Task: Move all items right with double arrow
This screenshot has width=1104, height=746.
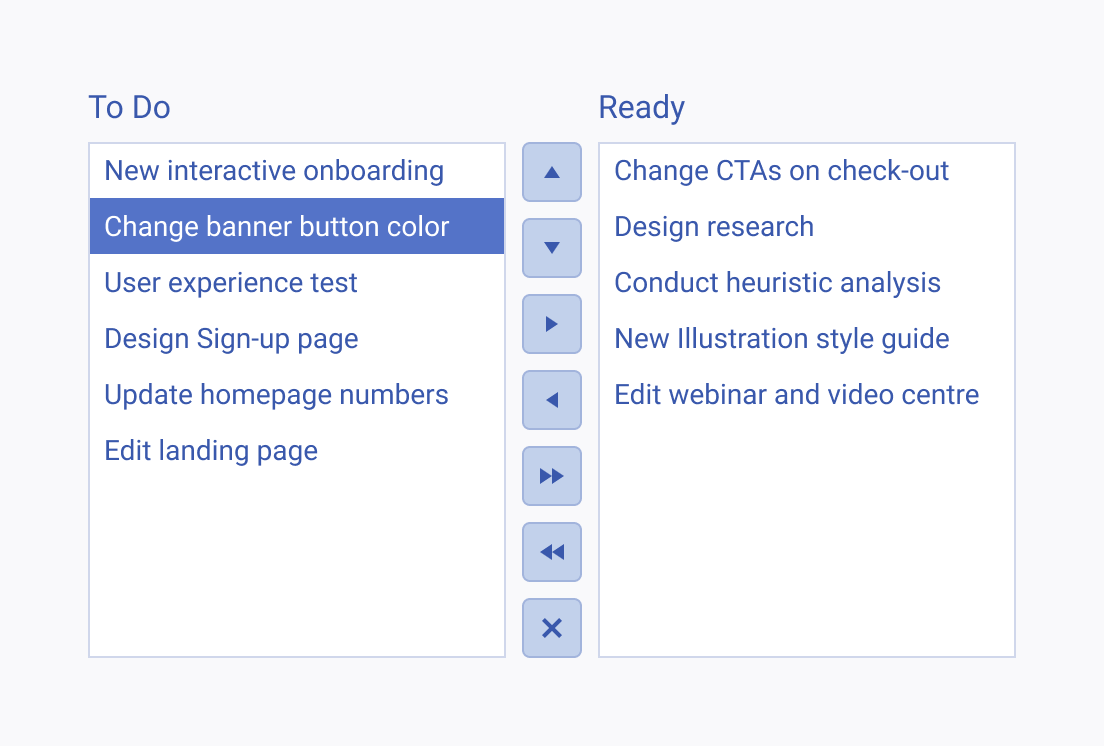Action: tap(552, 476)
